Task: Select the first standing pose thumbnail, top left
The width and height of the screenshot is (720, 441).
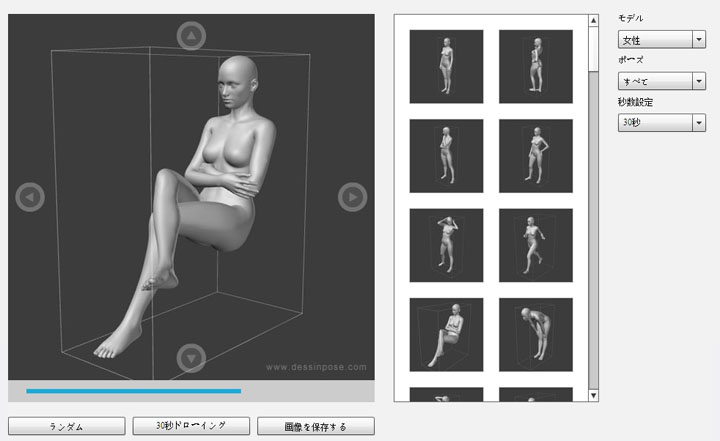Action: pos(446,66)
